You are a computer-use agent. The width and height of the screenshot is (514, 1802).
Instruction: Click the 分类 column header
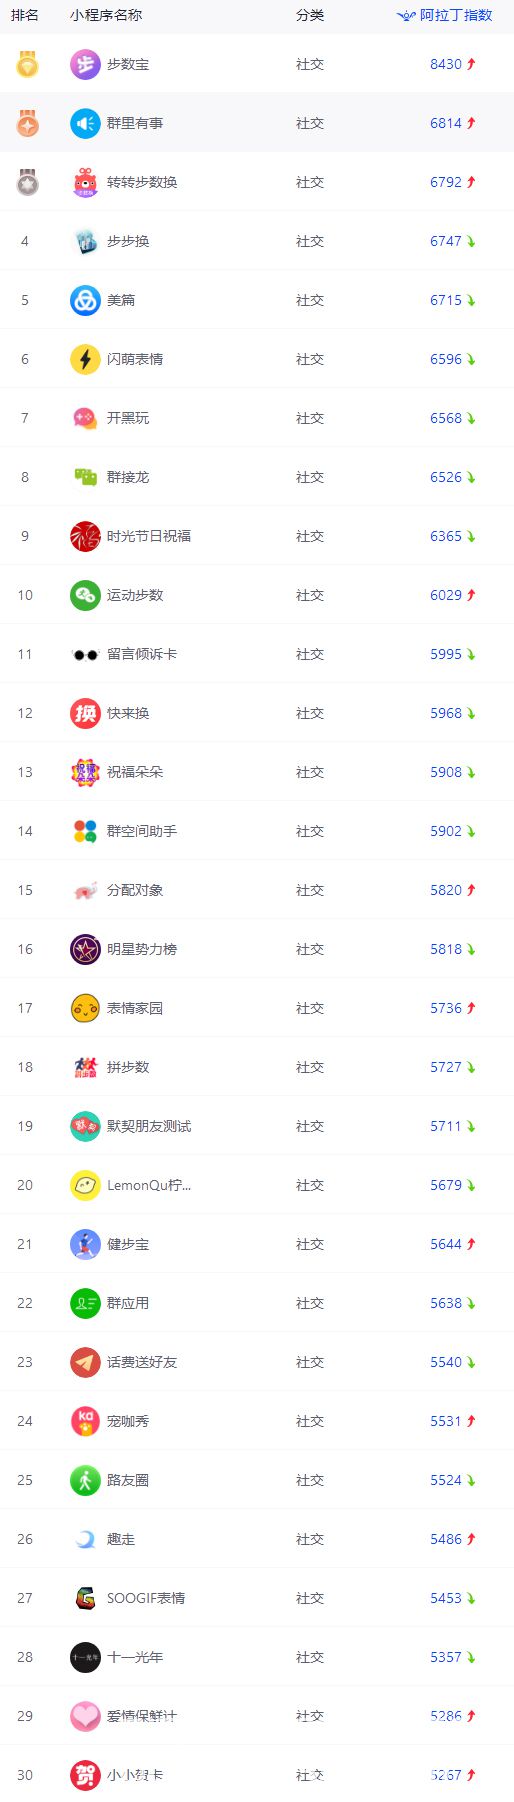pos(310,15)
